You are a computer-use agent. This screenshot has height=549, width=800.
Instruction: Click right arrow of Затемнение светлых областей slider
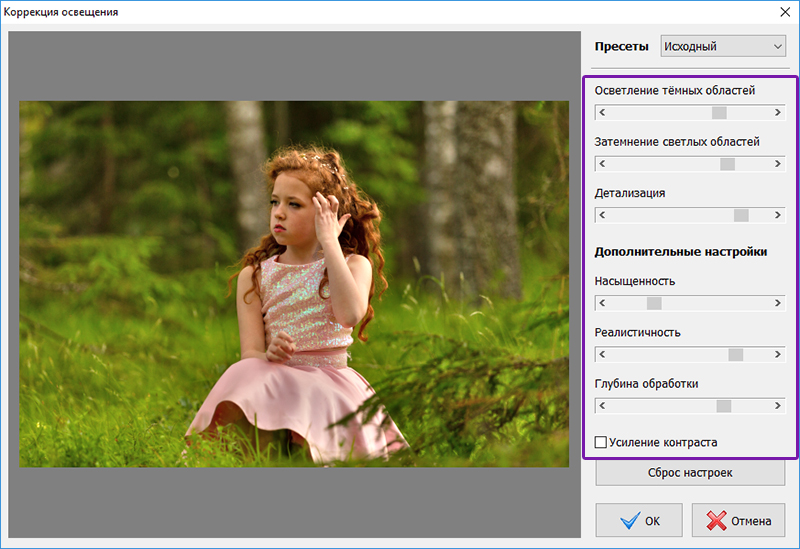pos(778,164)
